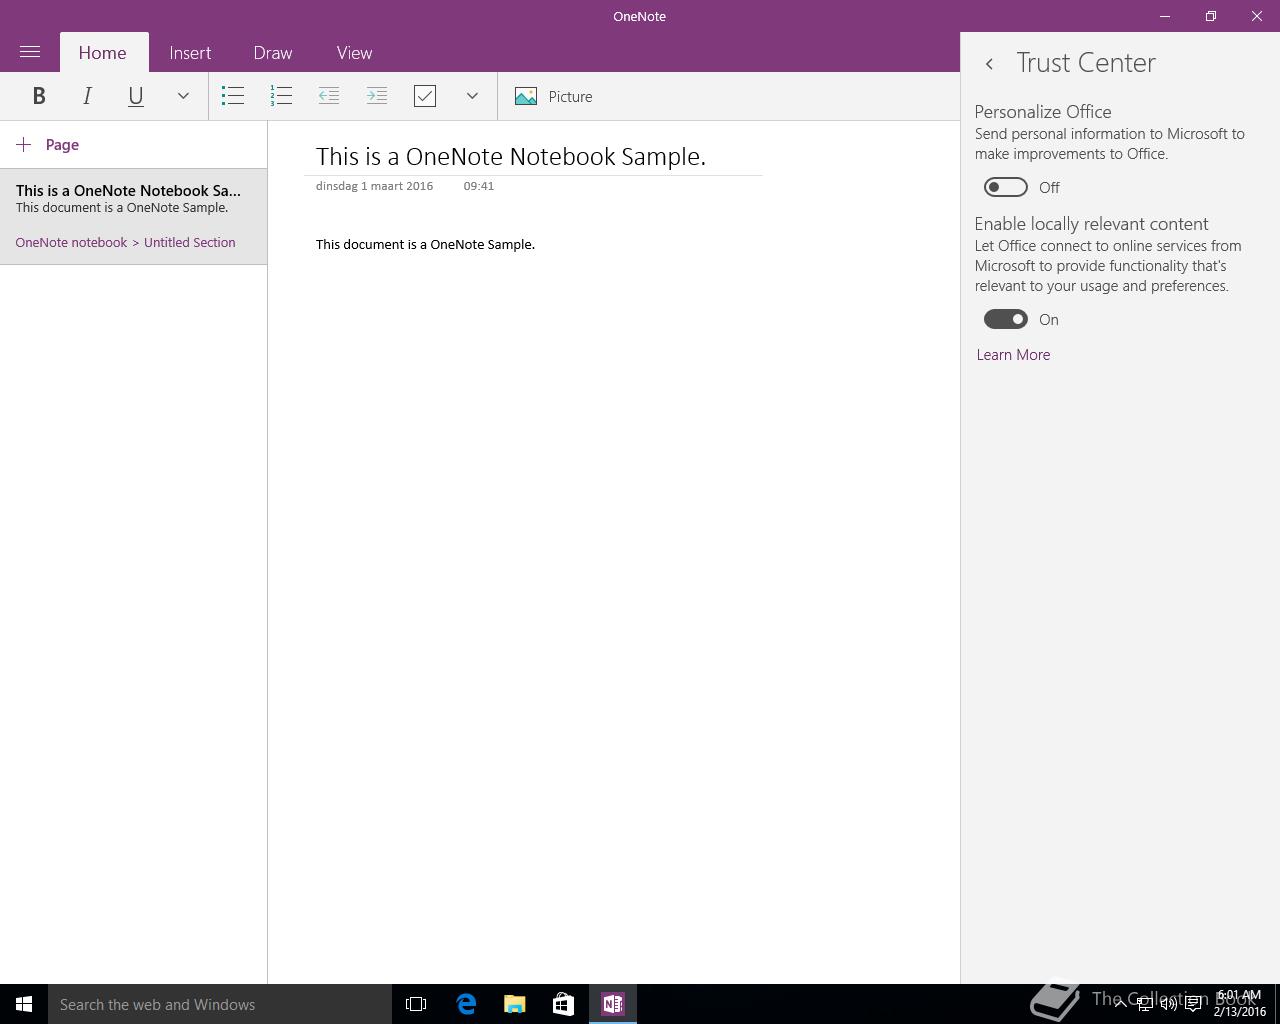Image resolution: width=1280 pixels, height=1024 pixels.
Task: Open the Draw tab
Action: click(273, 53)
